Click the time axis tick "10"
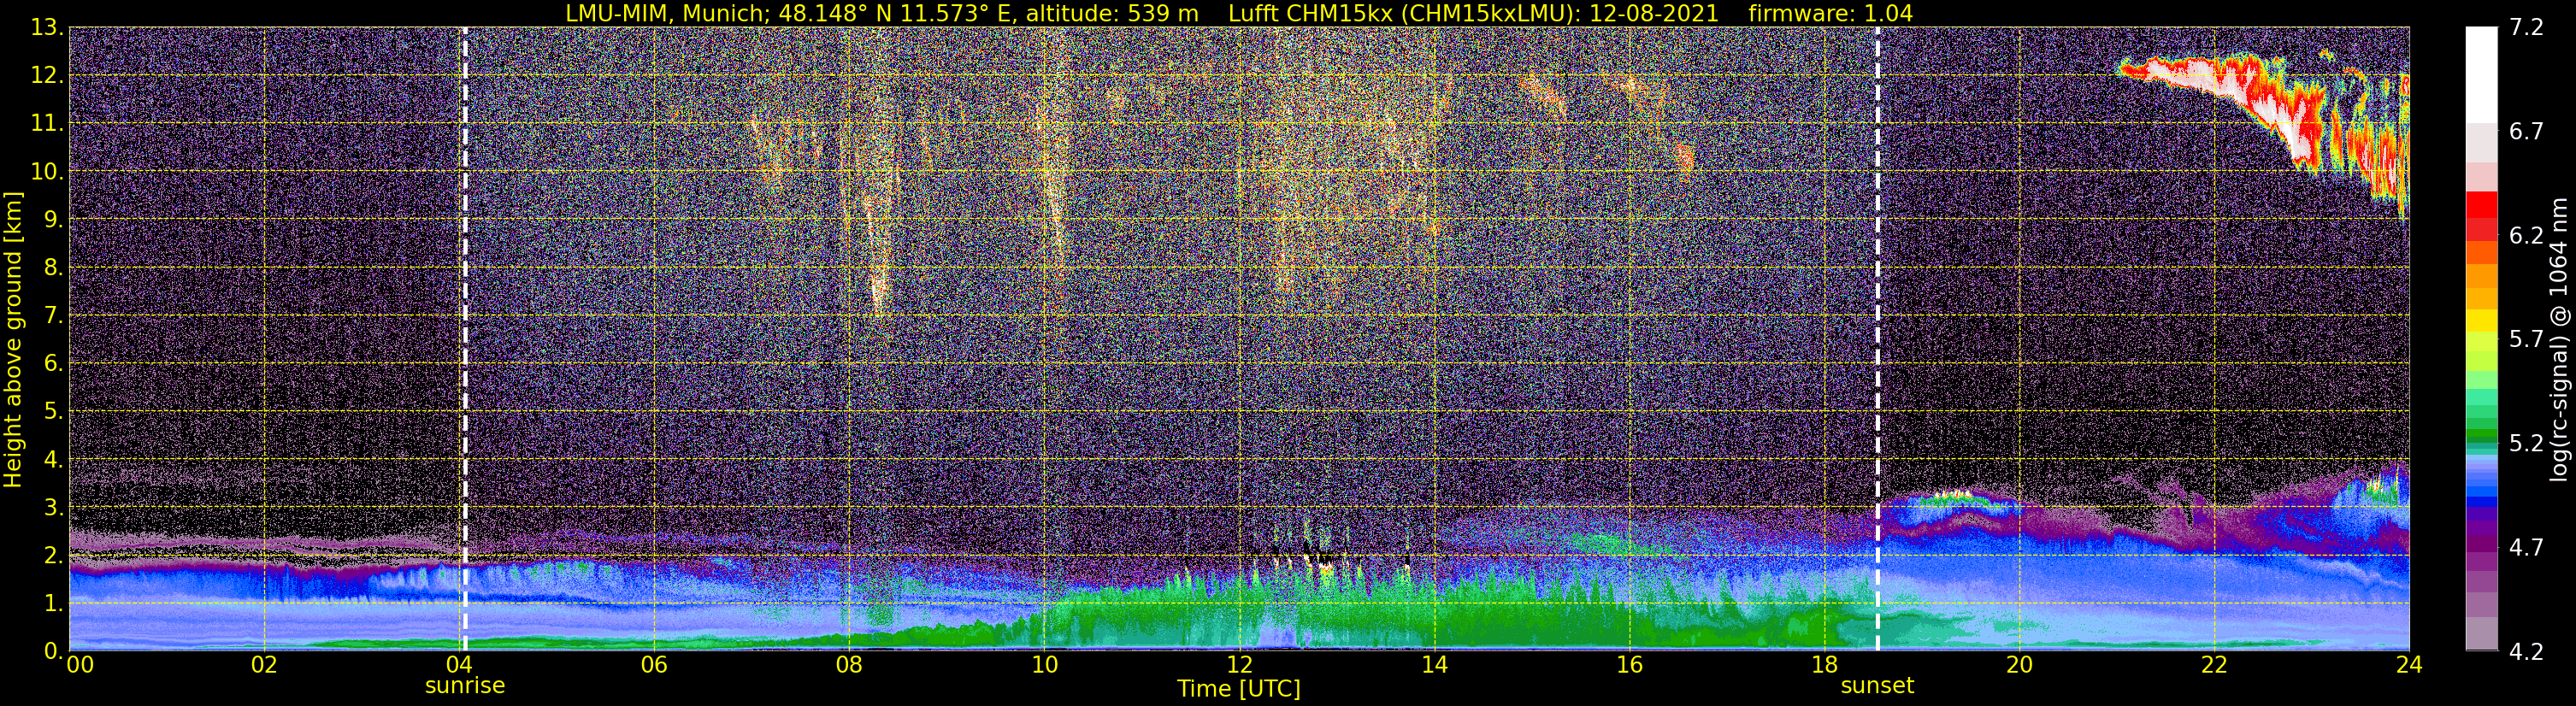The width and height of the screenshot is (2576, 706). [x=1044, y=666]
